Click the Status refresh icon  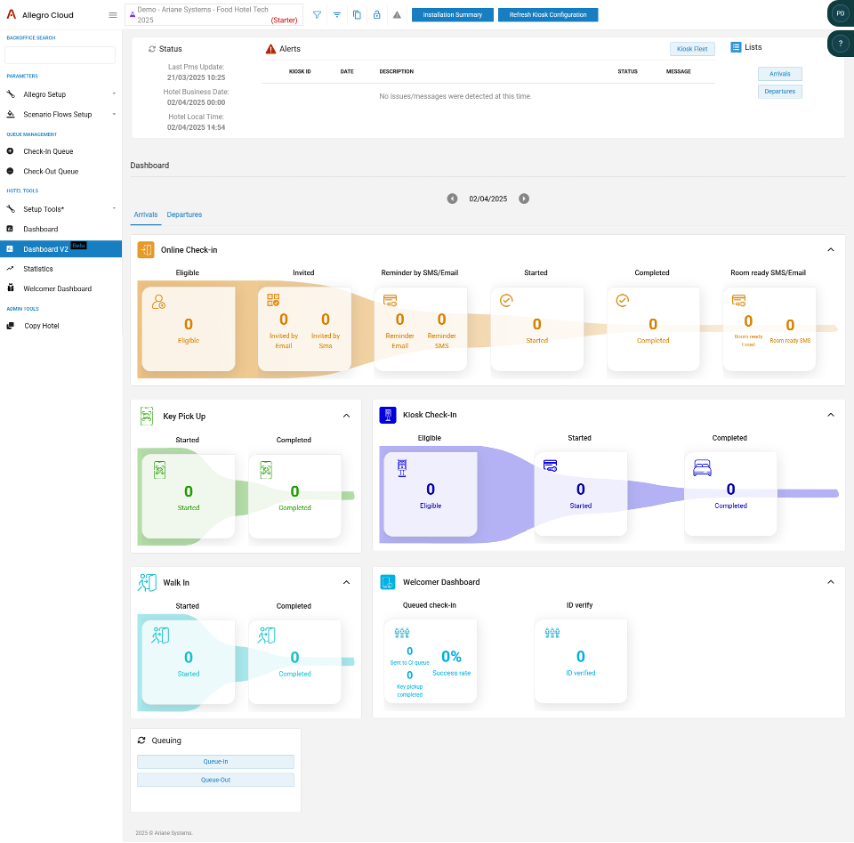coord(152,49)
